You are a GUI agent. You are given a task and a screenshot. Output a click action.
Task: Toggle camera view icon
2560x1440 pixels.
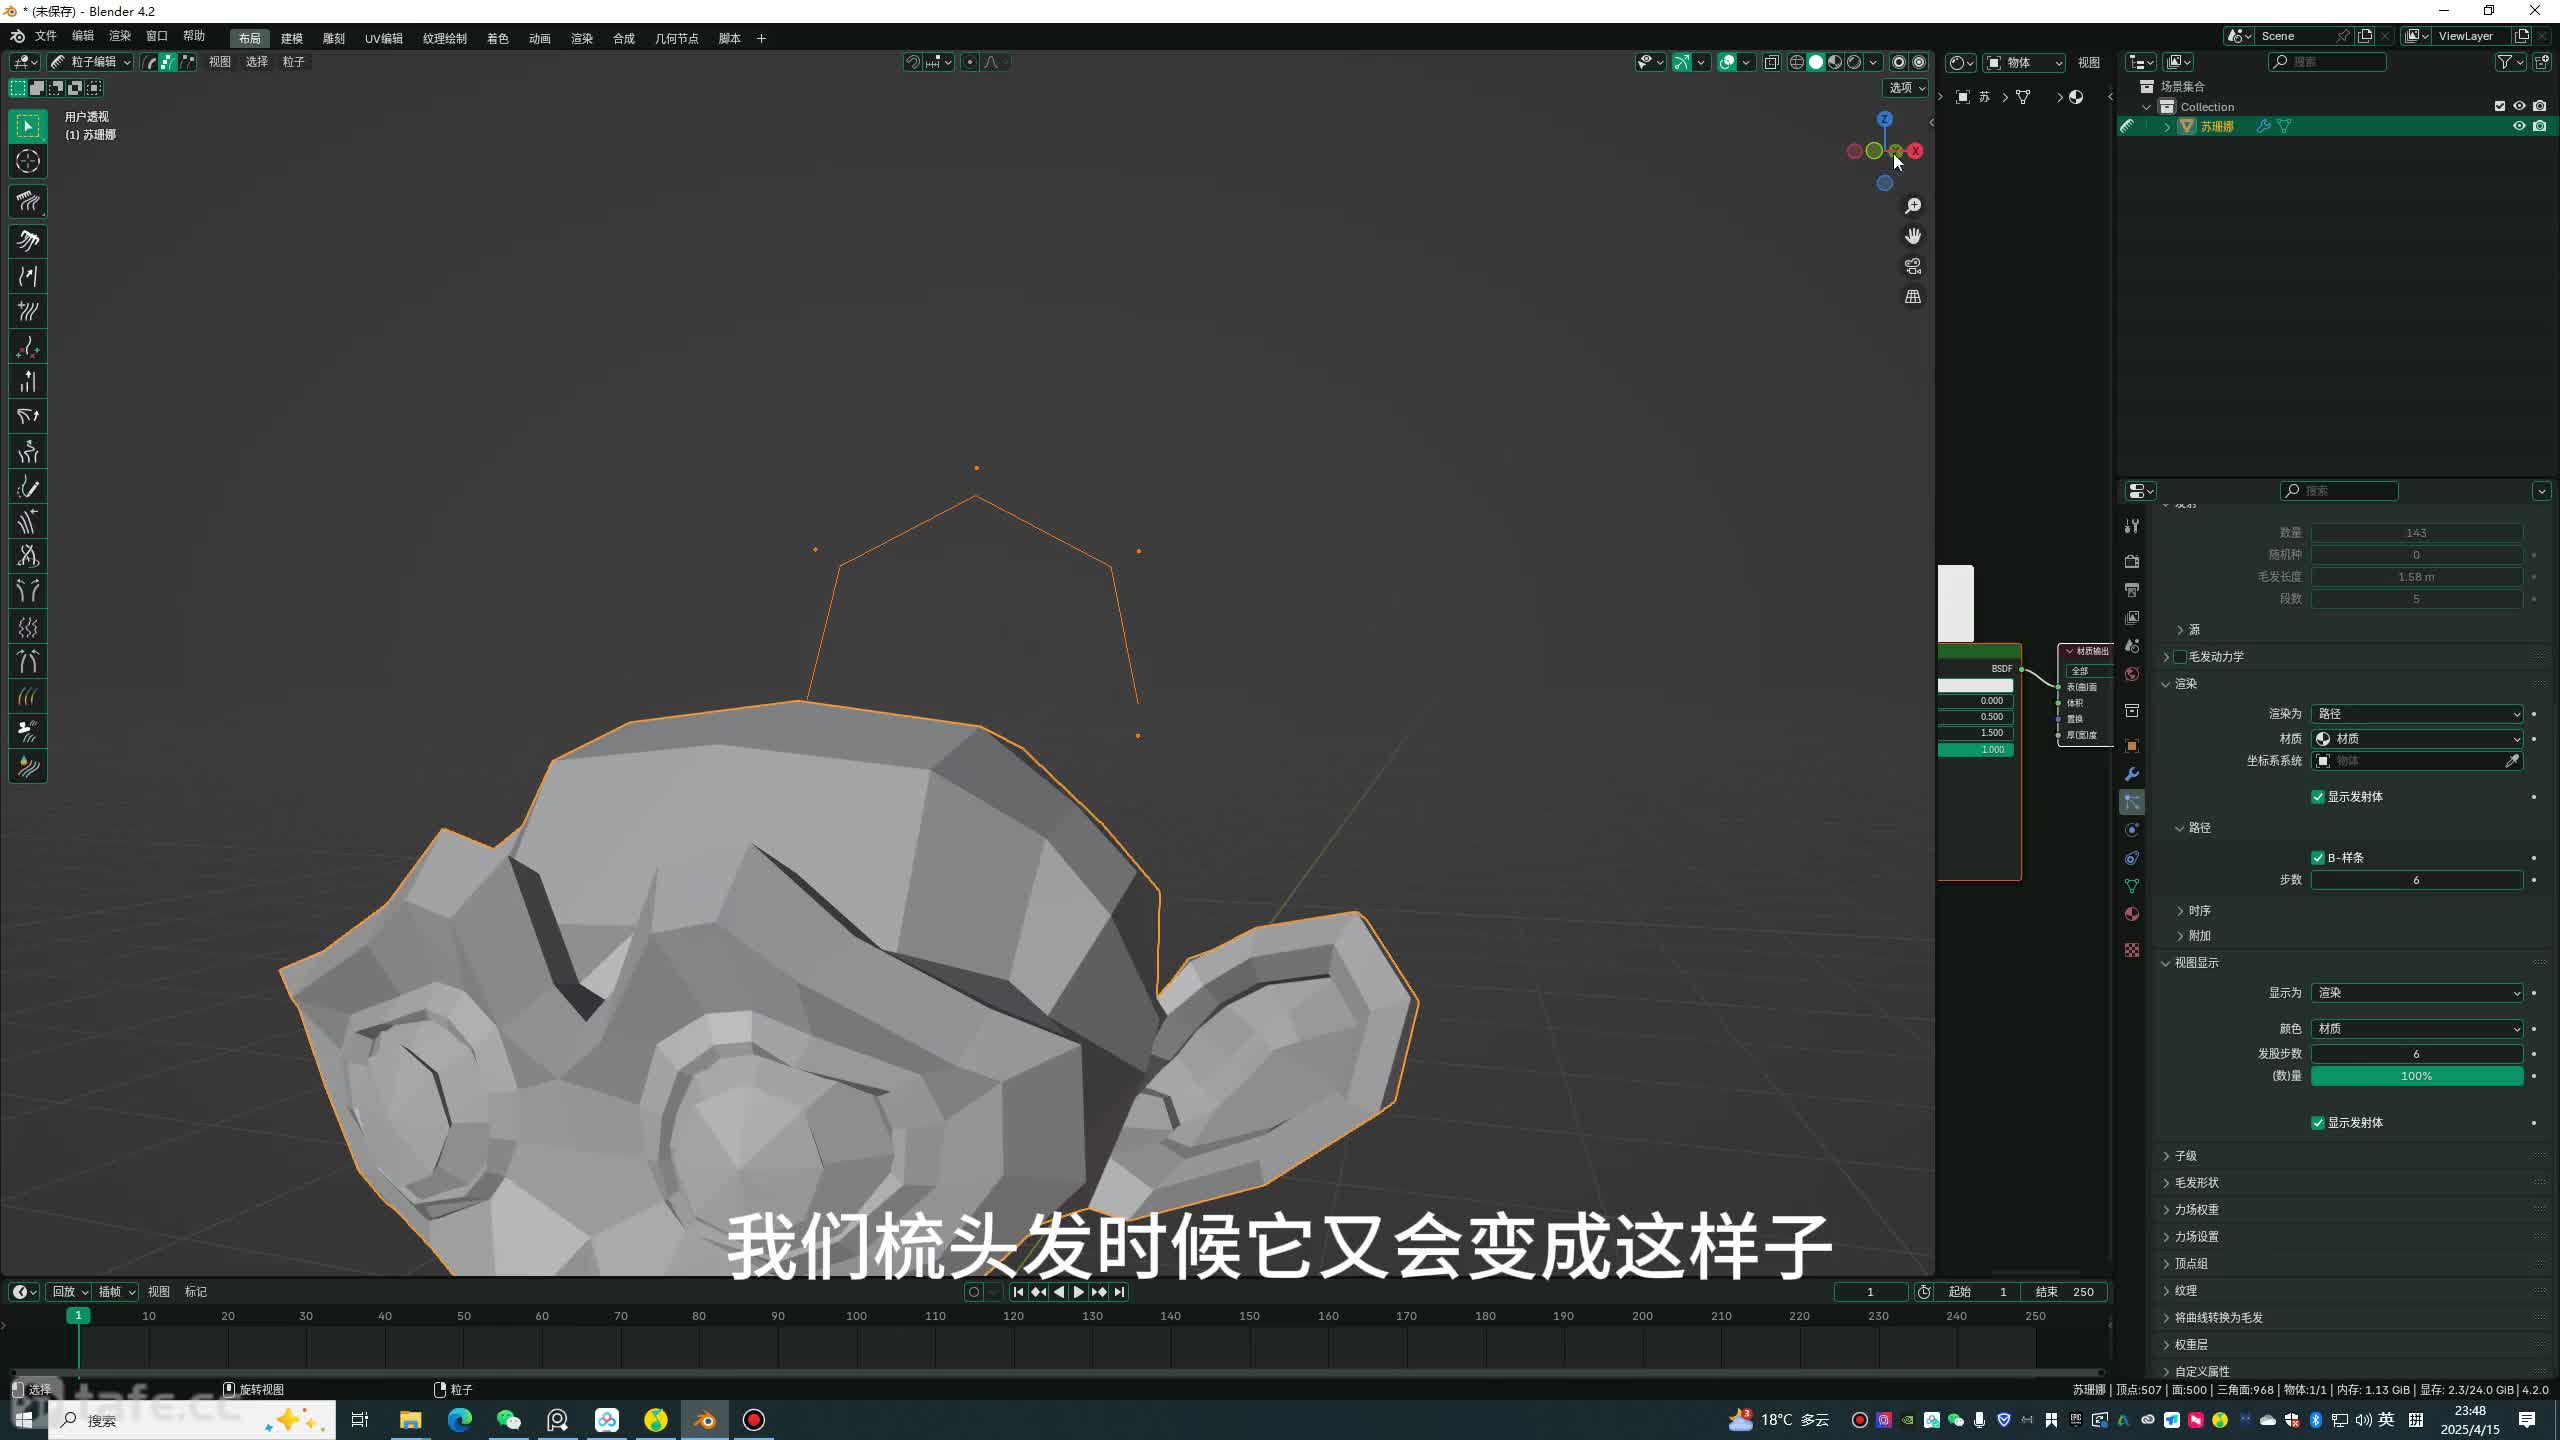pyautogui.click(x=1912, y=266)
